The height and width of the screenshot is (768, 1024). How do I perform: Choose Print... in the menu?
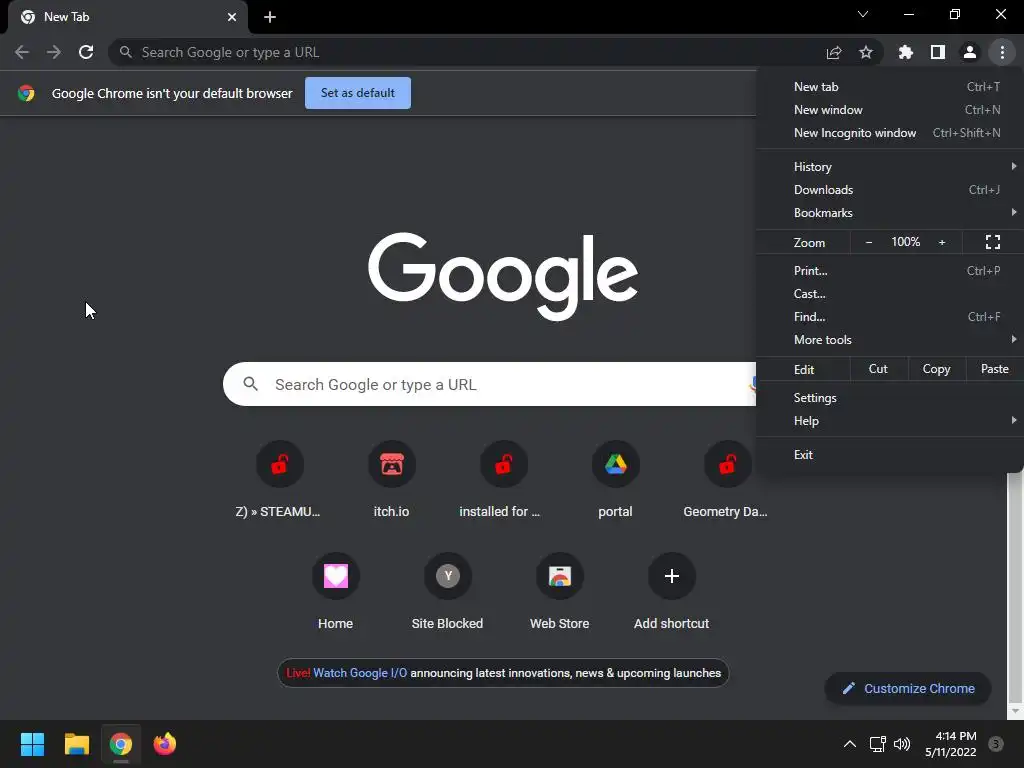coord(889,270)
